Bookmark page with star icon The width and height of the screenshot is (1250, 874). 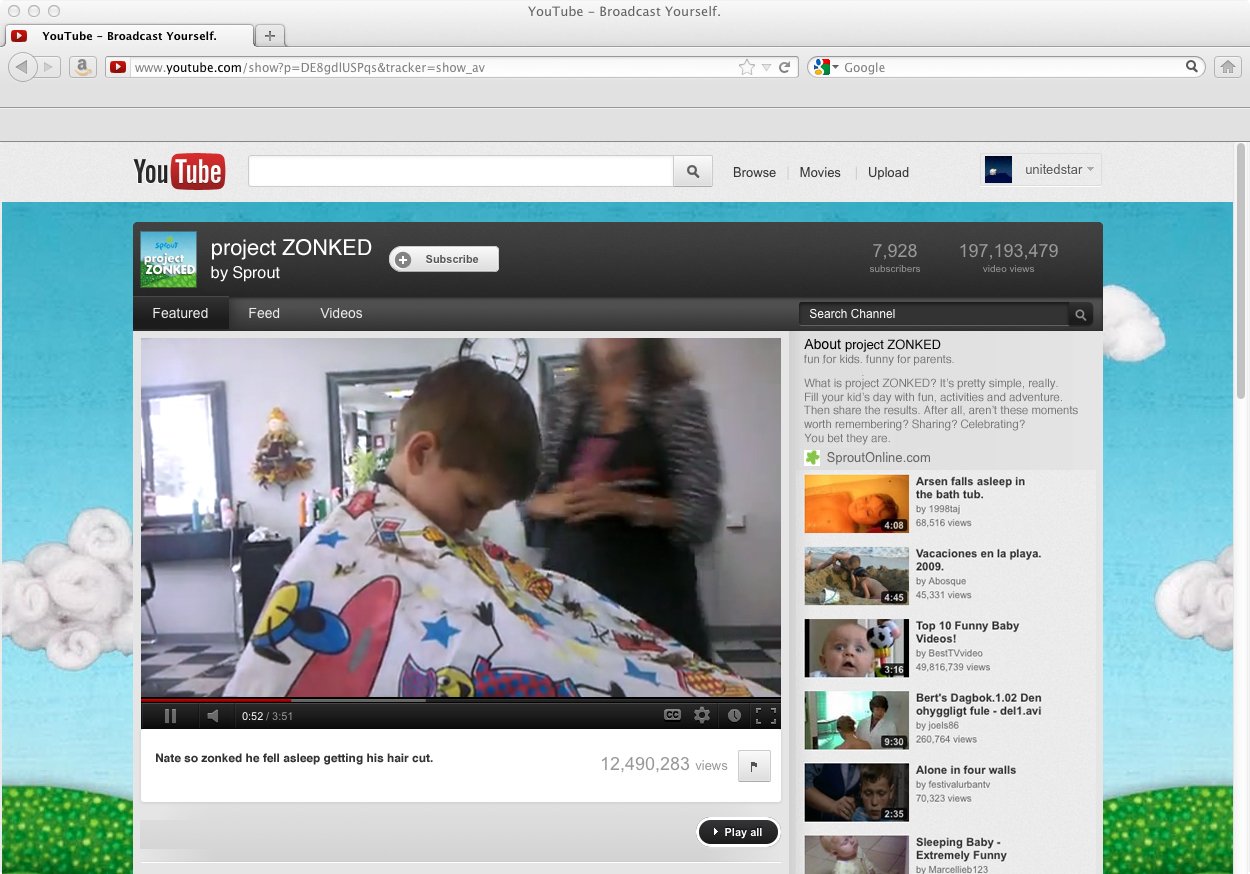click(746, 67)
